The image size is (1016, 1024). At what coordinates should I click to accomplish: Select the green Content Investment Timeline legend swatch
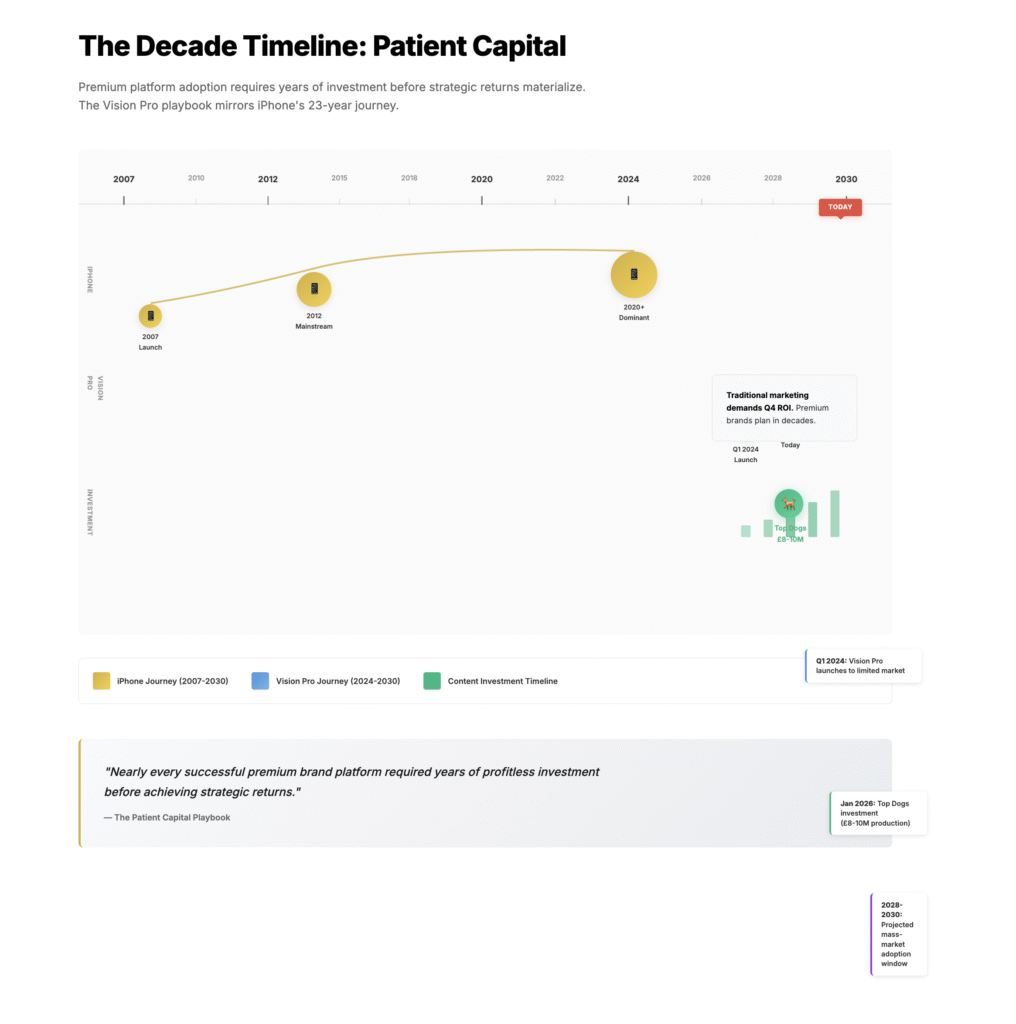pyautogui.click(x=432, y=681)
